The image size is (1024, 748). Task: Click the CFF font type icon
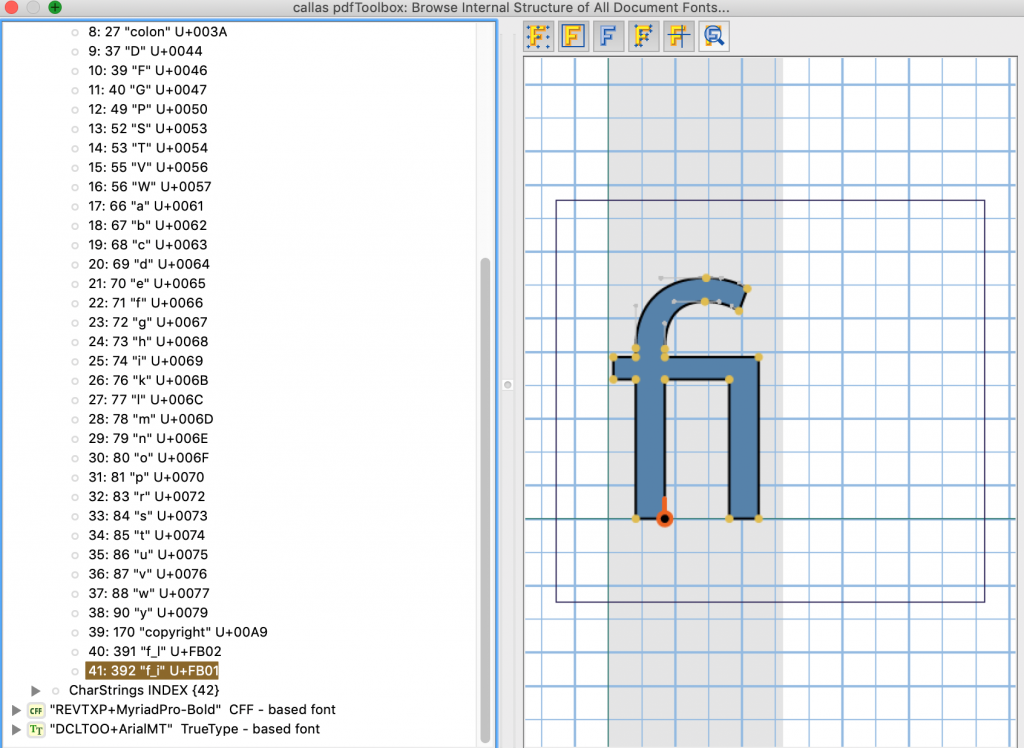click(36, 710)
